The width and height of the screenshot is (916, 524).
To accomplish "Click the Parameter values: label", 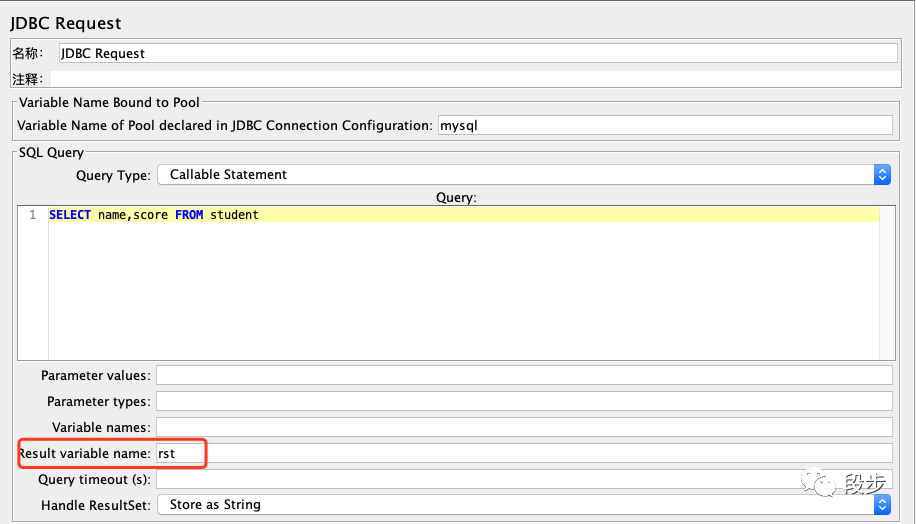I will coord(96,376).
